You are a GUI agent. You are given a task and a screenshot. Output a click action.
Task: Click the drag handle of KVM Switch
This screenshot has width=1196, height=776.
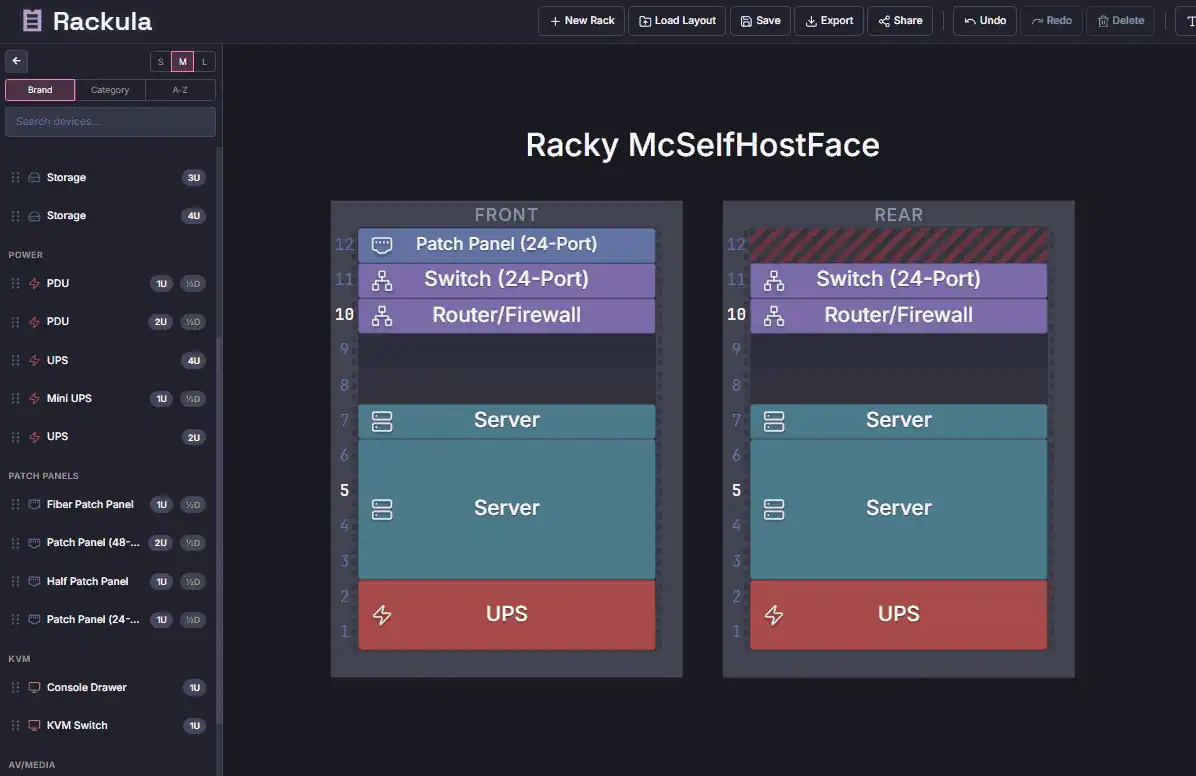15,726
